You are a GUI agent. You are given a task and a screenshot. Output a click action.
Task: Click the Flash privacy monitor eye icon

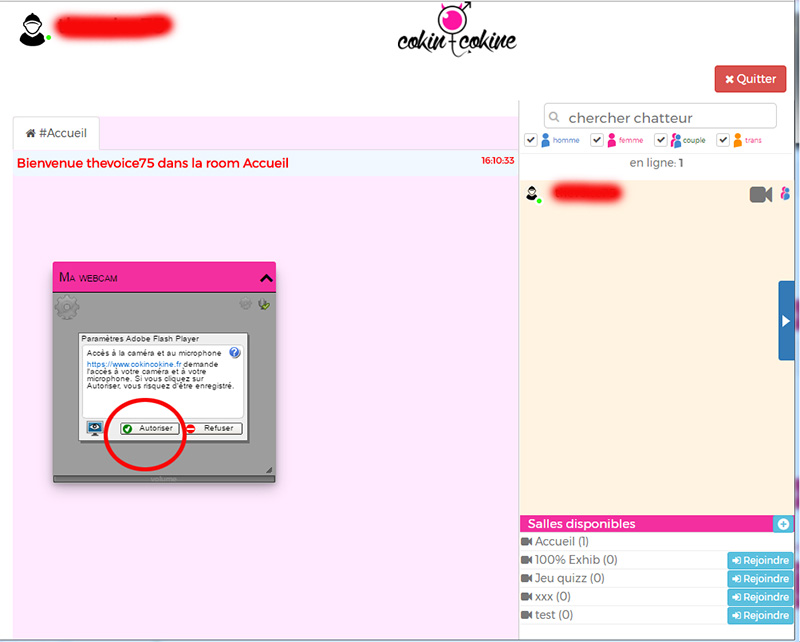[96, 428]
